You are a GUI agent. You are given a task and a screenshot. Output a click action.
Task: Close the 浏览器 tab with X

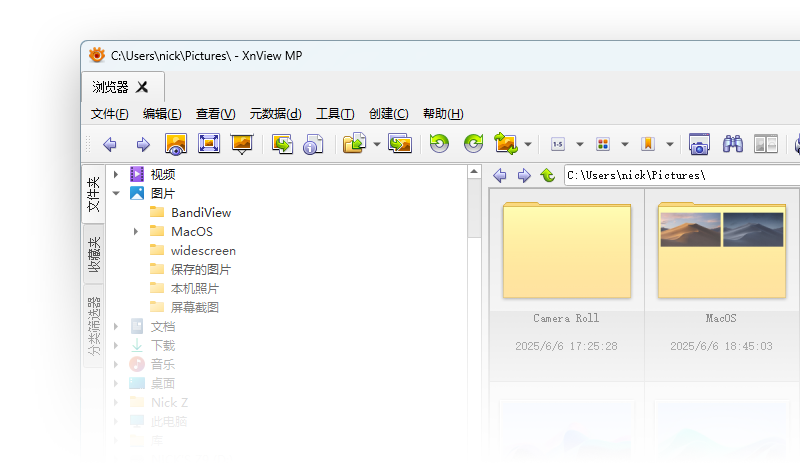142,87
